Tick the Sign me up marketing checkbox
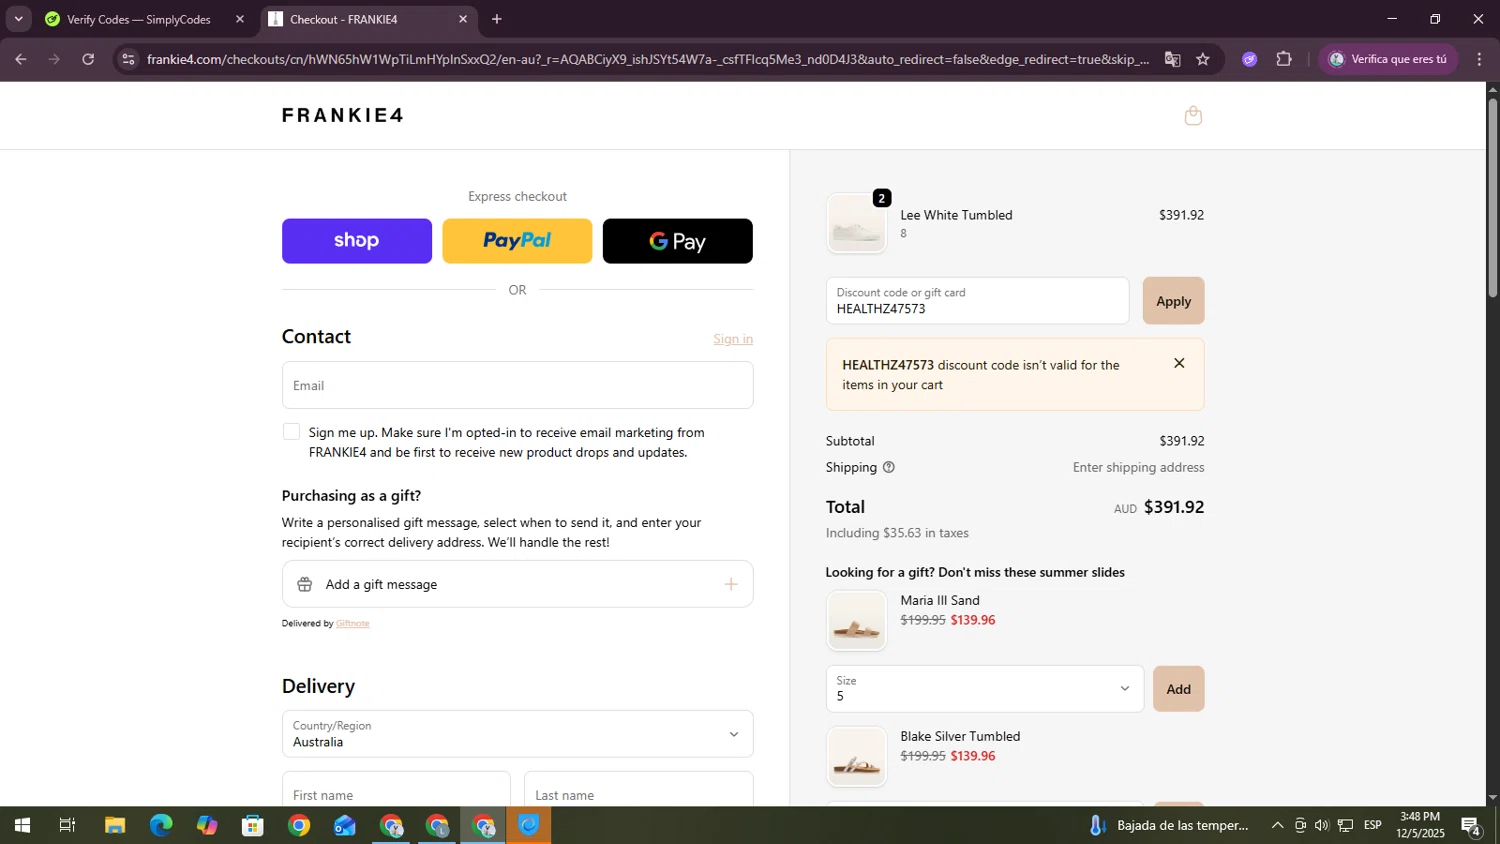Image resolution: width=1500 pixels, height=844 pixels. 291,432
